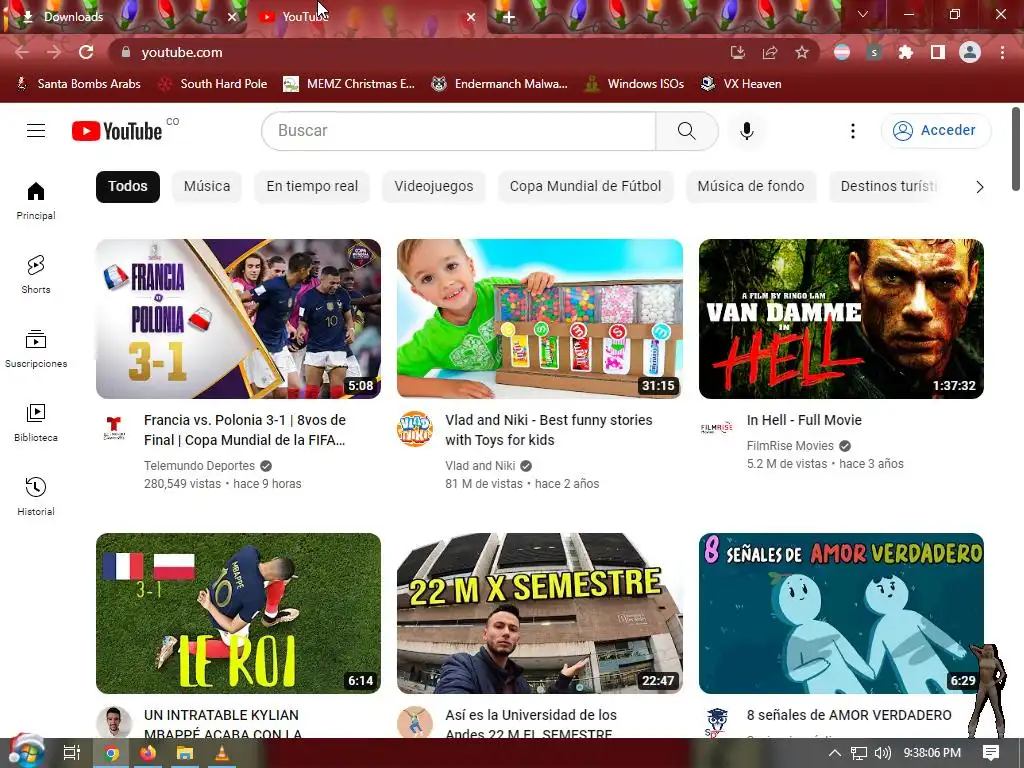Reload the page in Chrome
This screenshot has height=768, width=1024.
86,52
